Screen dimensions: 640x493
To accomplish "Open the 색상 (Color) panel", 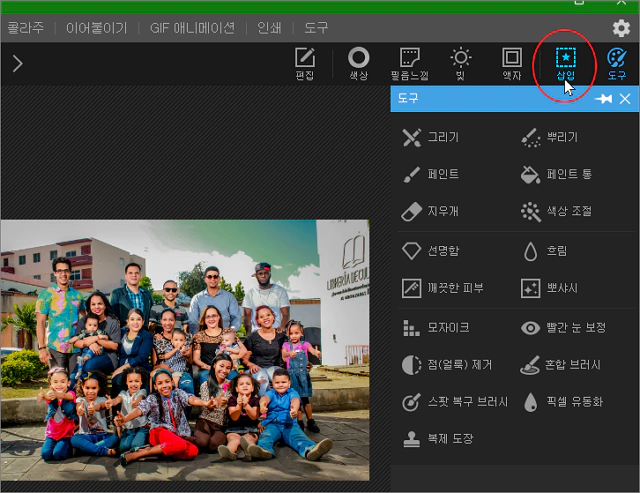I will tap(359, 64).
